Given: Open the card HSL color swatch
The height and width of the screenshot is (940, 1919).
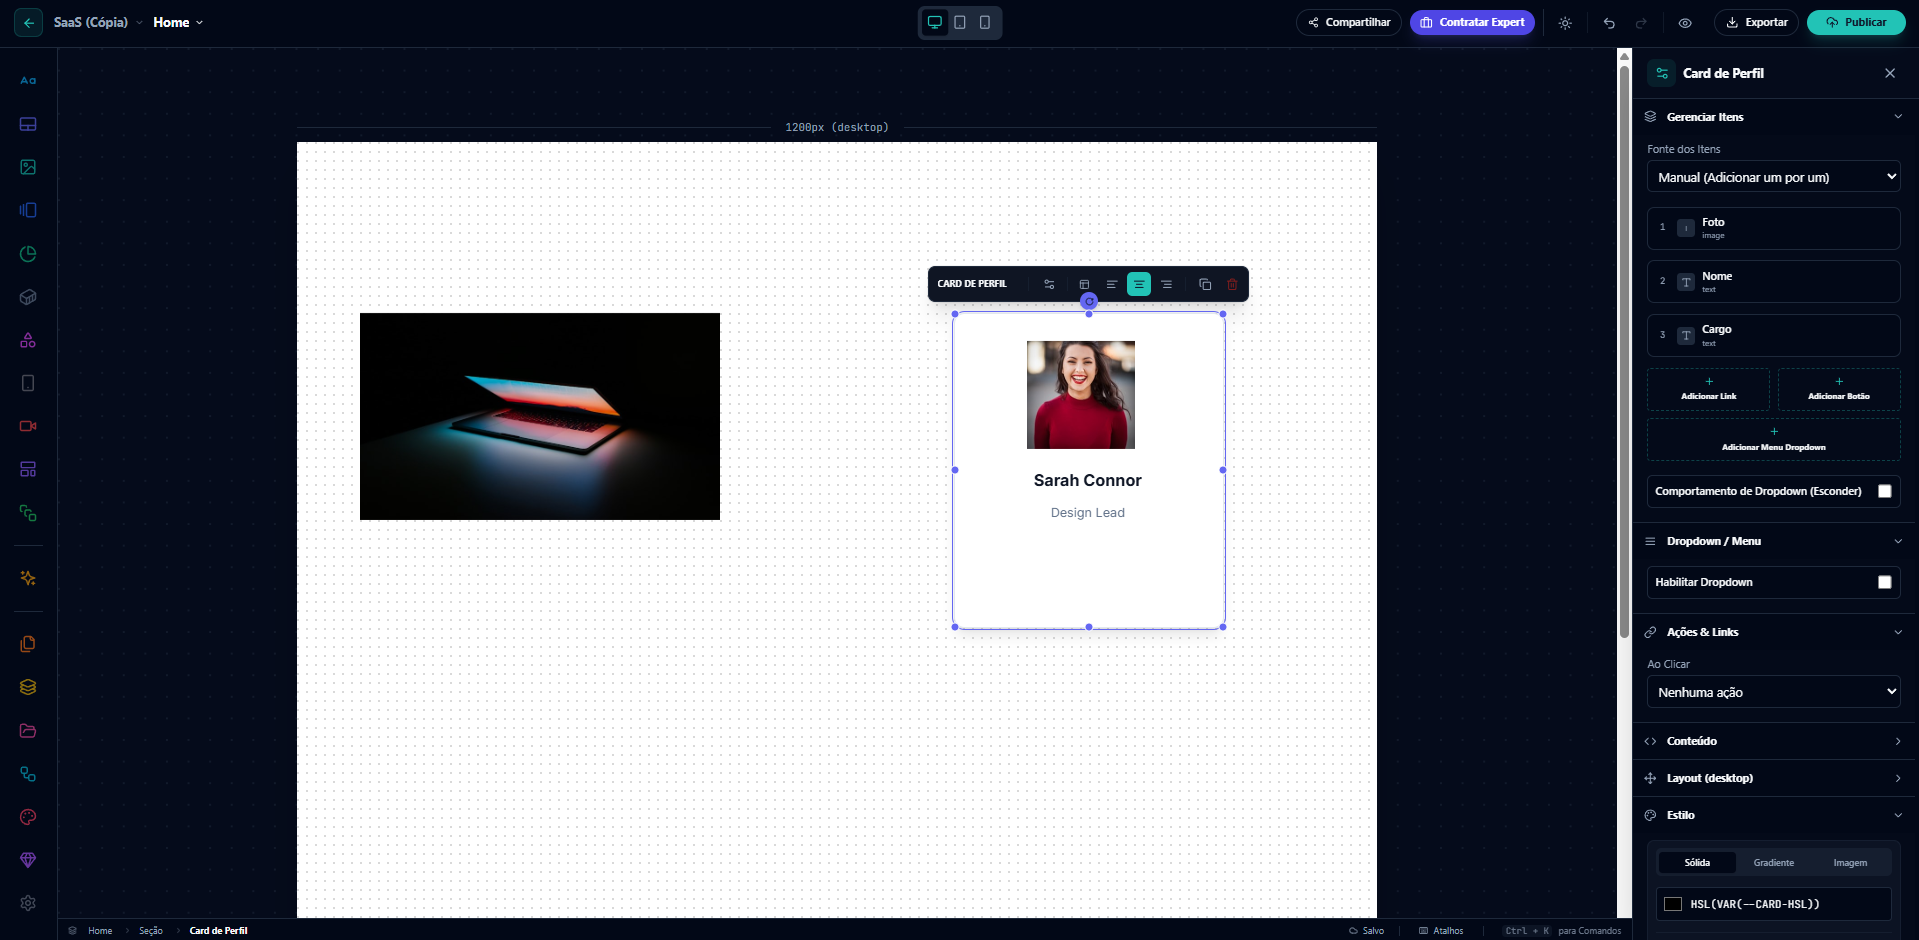Looking at the screenshot, I should [1671, 903].
